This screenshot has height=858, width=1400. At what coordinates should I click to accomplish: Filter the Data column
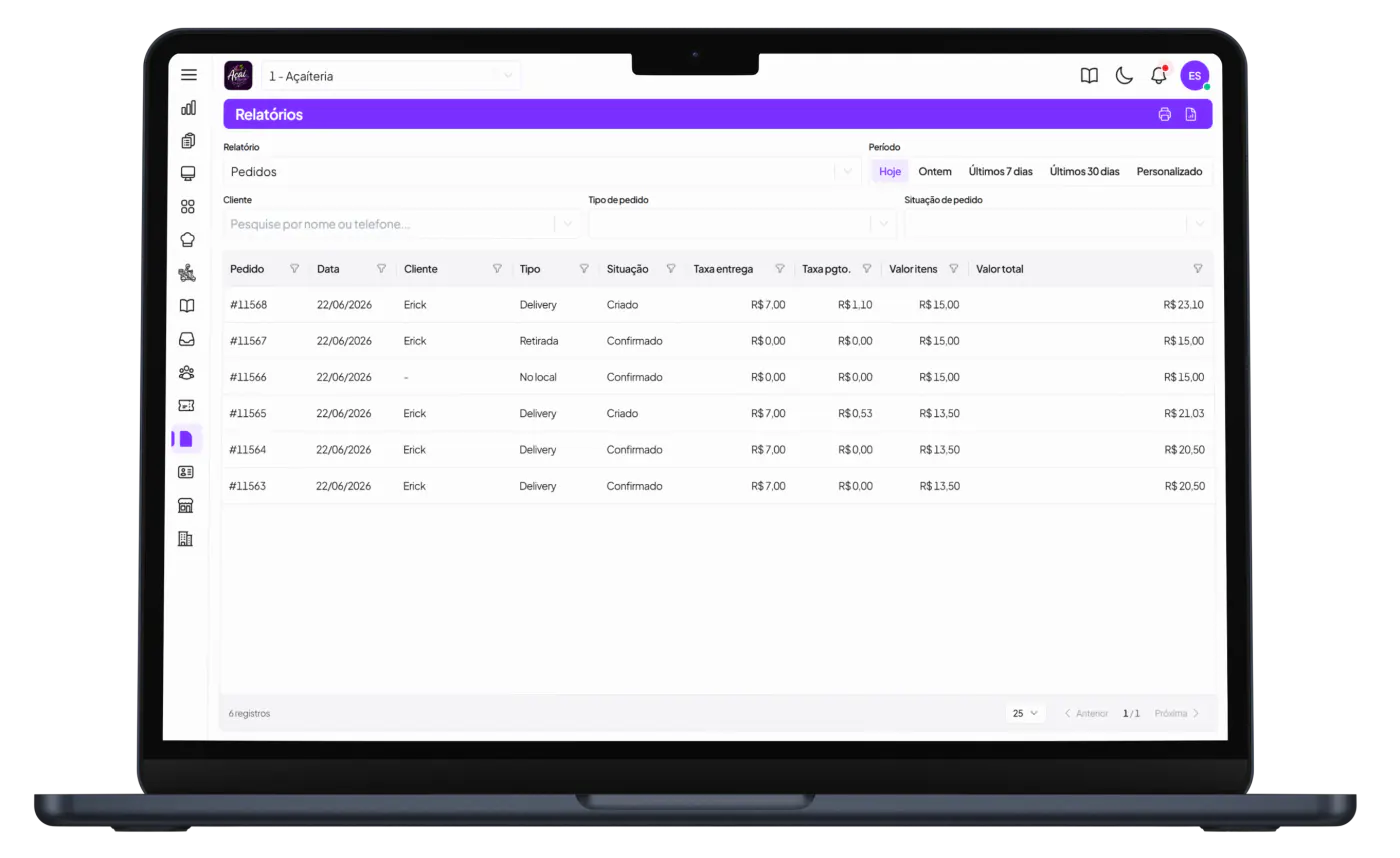(x=381, y=269)
